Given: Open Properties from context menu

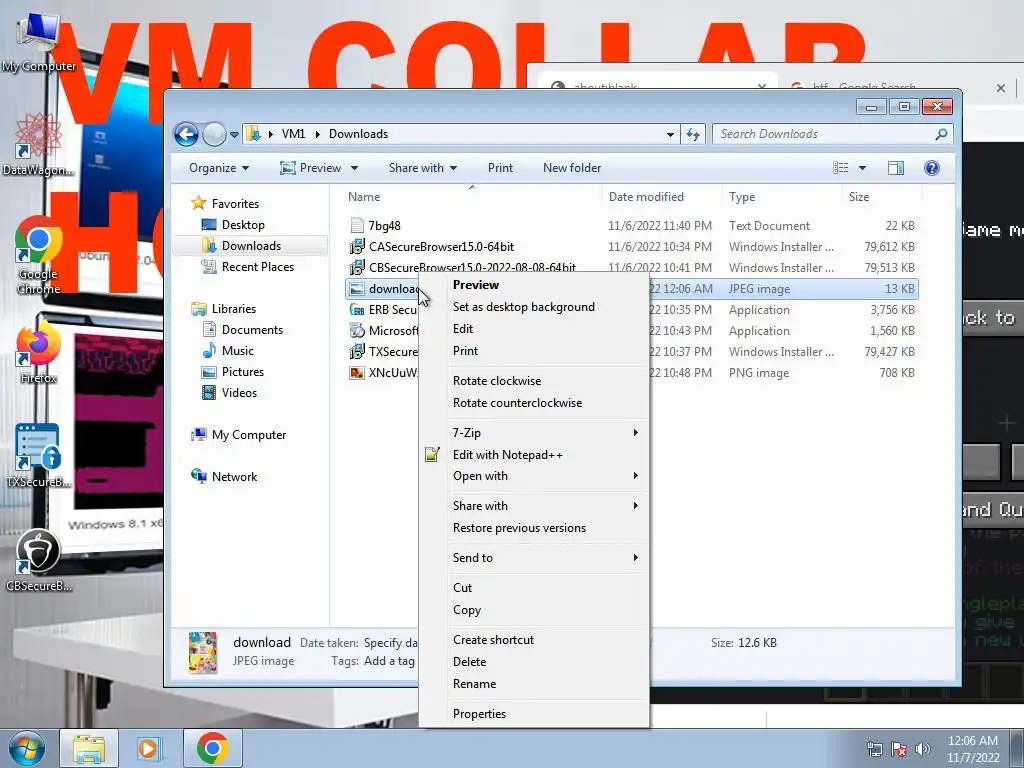Looking at the screenshot, I should click(479, 714).
